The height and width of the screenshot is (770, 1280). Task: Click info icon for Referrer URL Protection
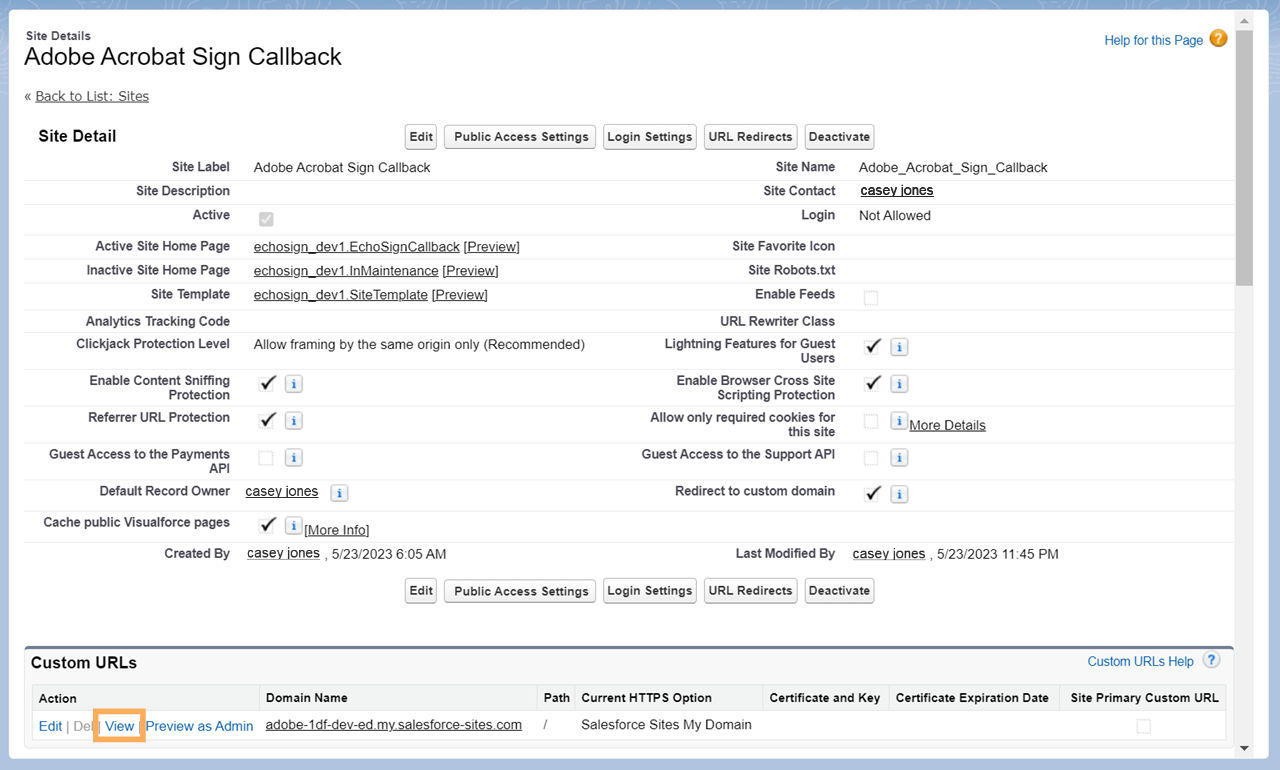(x=293, y=421)
